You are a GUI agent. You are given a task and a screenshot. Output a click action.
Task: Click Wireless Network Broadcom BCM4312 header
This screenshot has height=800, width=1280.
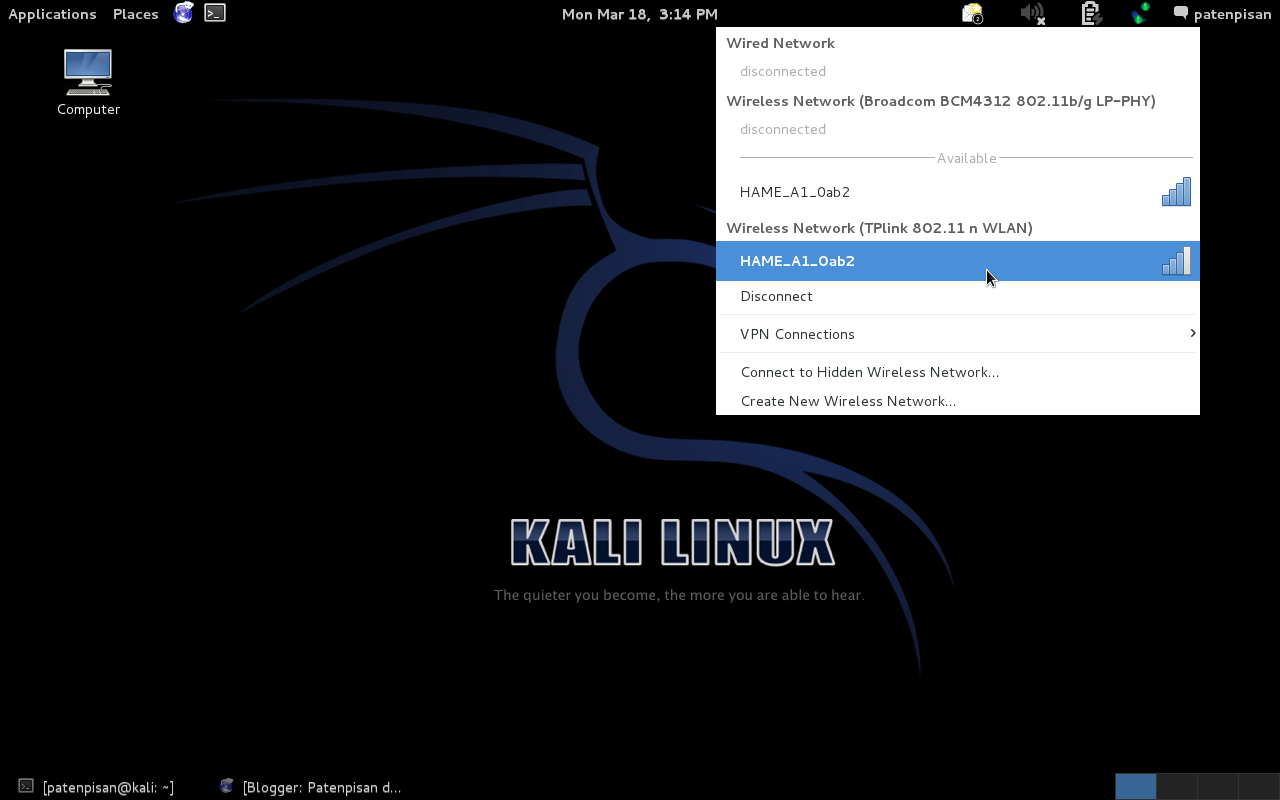pyautogui.click(x=941, y=101)
